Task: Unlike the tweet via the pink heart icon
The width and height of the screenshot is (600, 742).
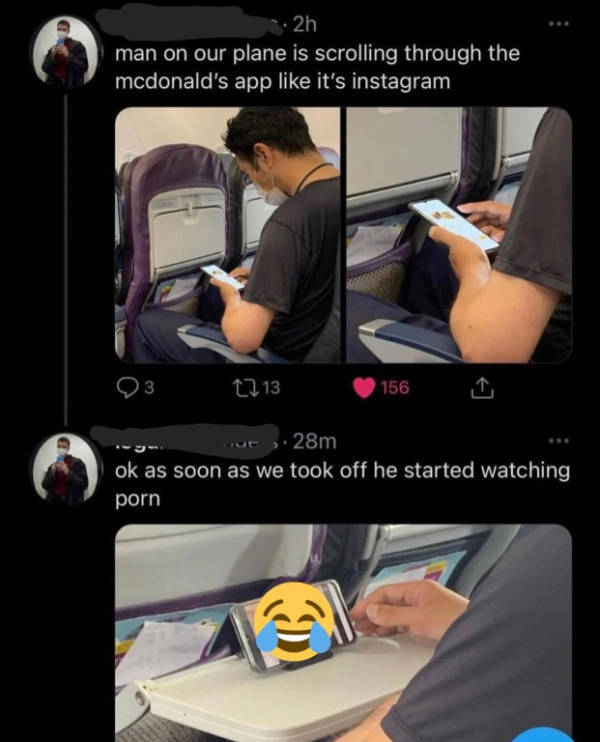Action: pos(364,388)
